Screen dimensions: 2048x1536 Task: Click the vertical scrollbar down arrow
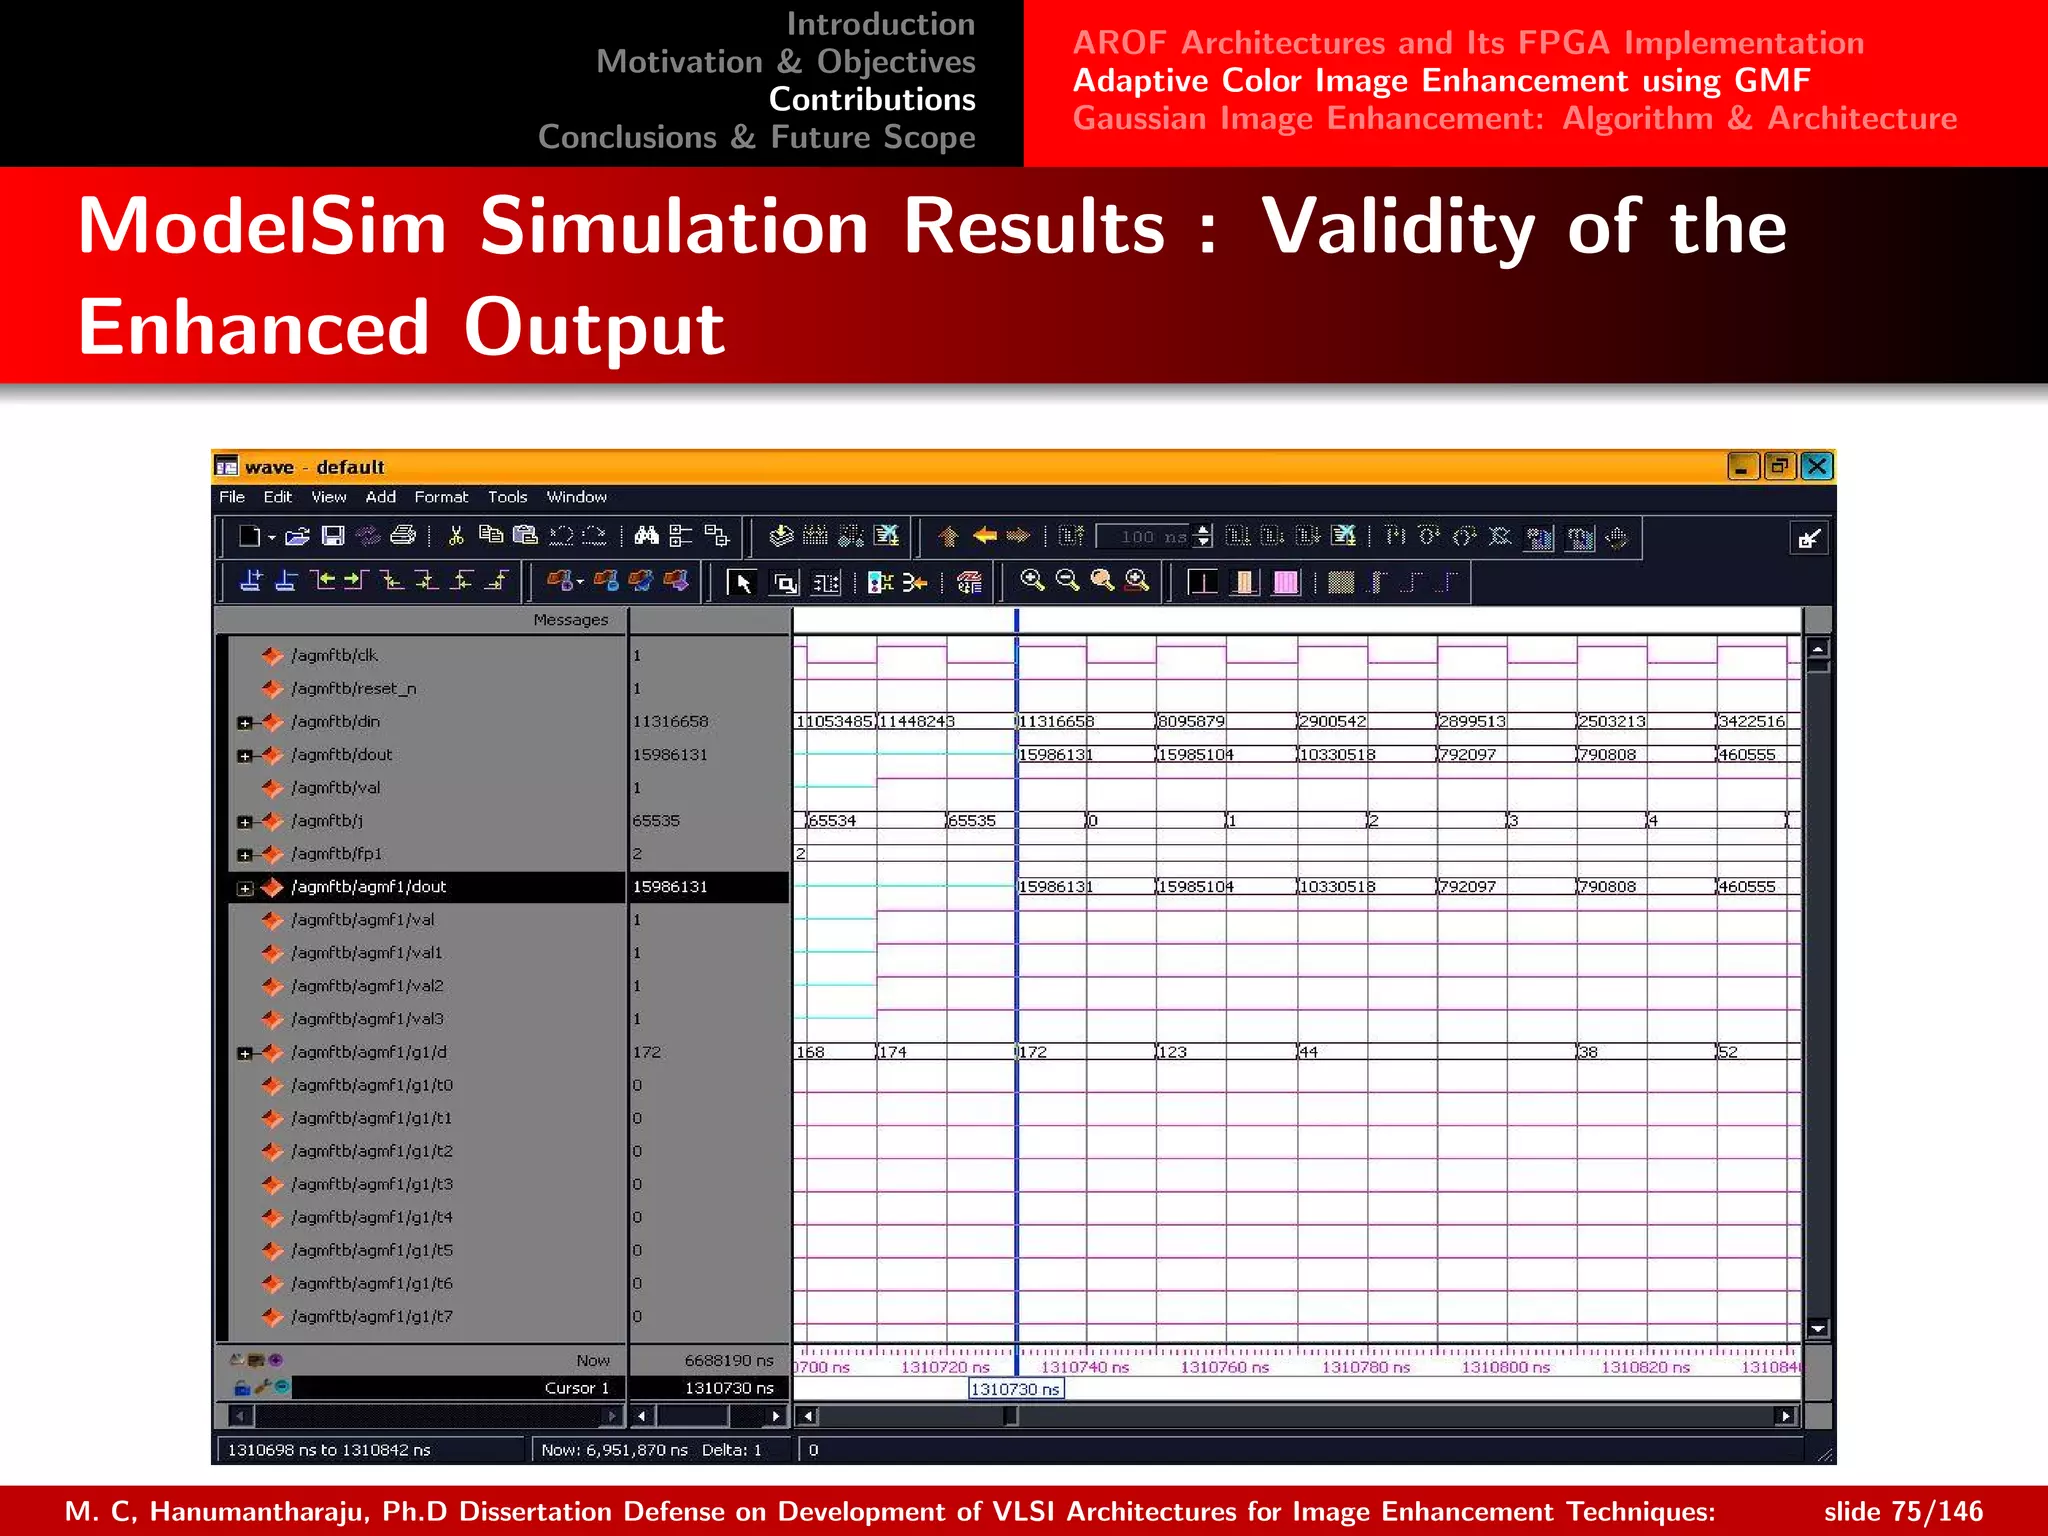pos(1818,1329)
